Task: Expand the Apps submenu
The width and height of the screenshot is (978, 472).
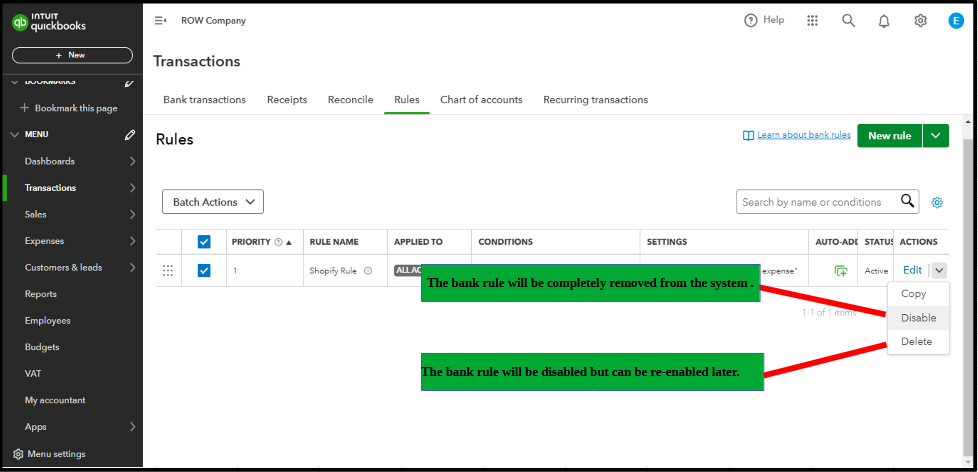Action: pos(132,427)
